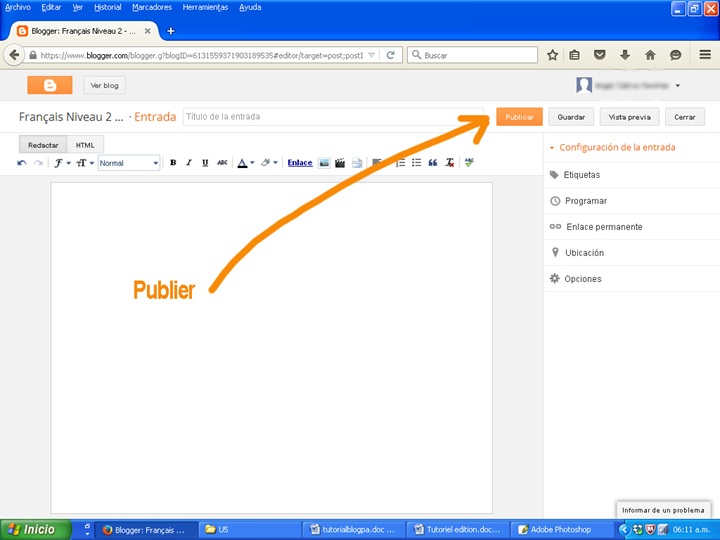Click the quote formatting icon

pos(433,163)
